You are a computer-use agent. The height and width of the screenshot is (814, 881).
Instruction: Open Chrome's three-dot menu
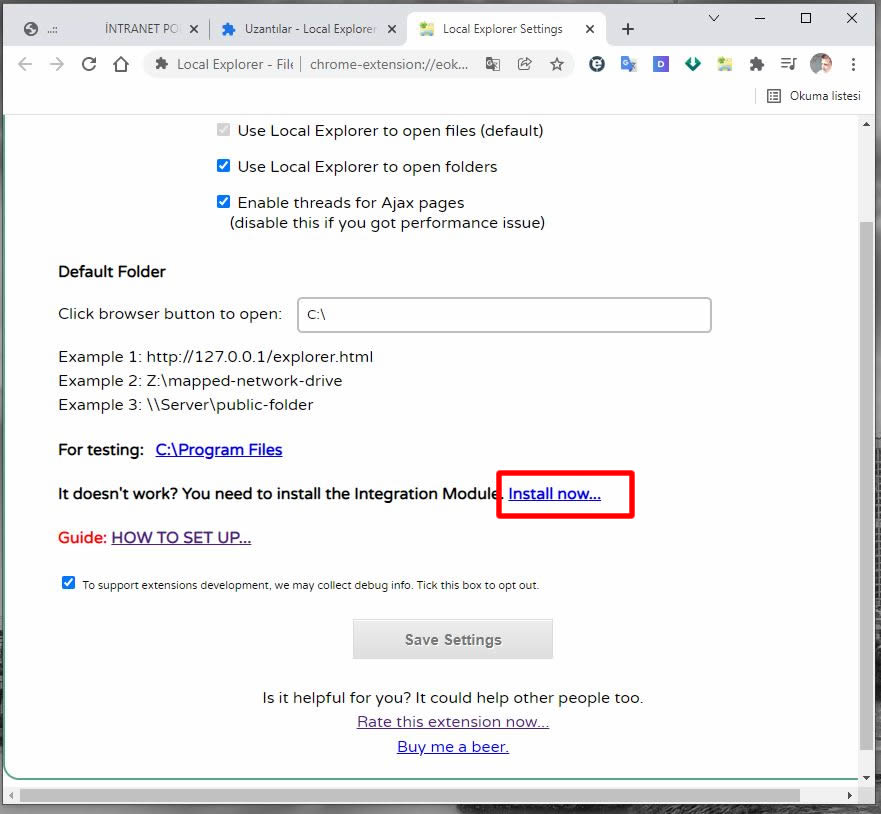pyautogui.click(x=853, y=64)
